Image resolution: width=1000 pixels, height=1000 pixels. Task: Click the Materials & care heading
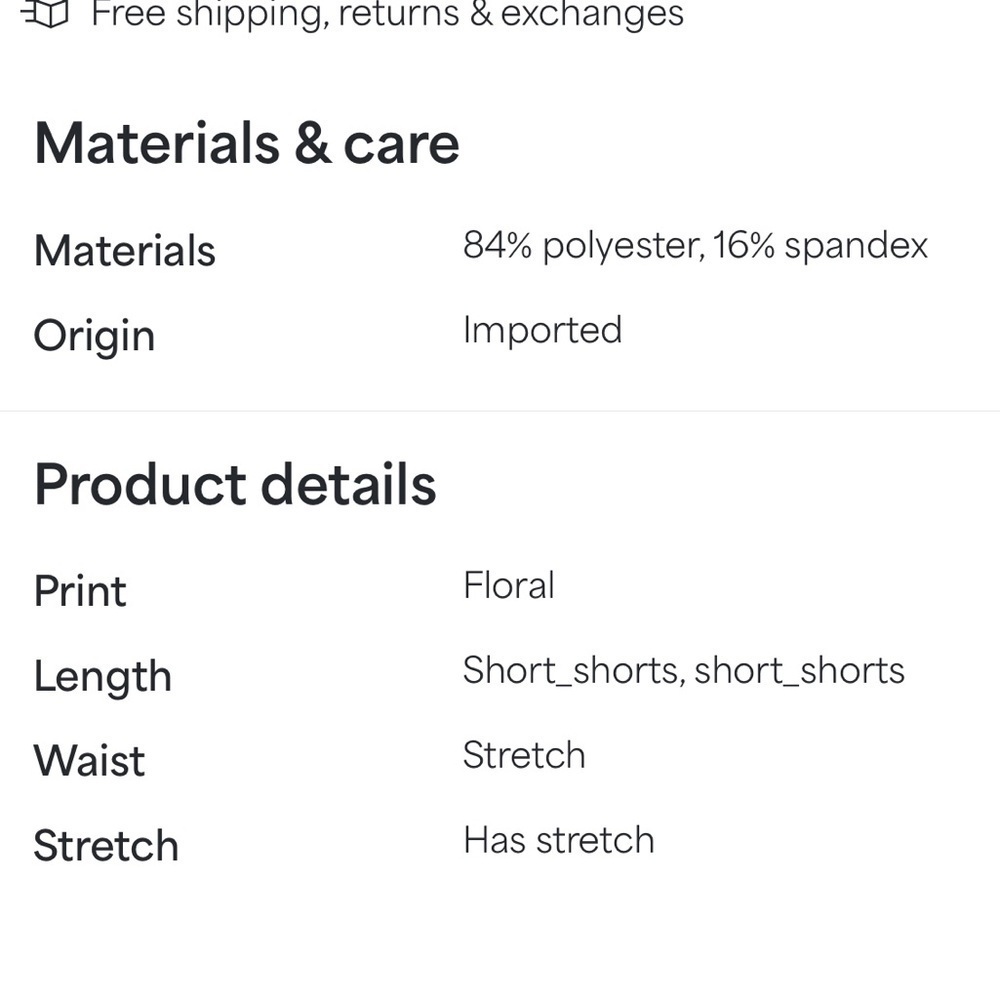(x=246, y=144)
